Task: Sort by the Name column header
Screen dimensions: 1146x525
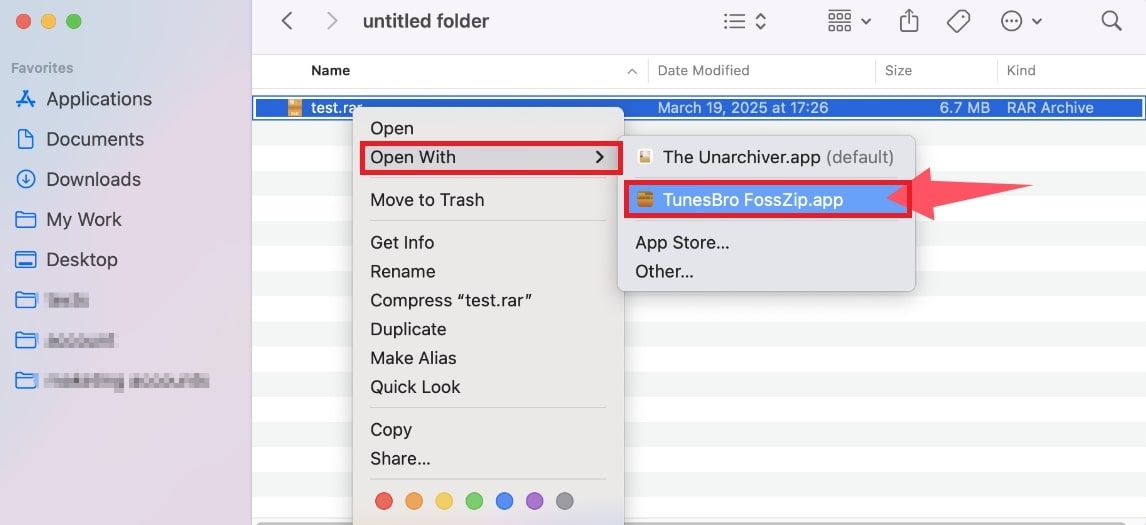Action: 330,71
